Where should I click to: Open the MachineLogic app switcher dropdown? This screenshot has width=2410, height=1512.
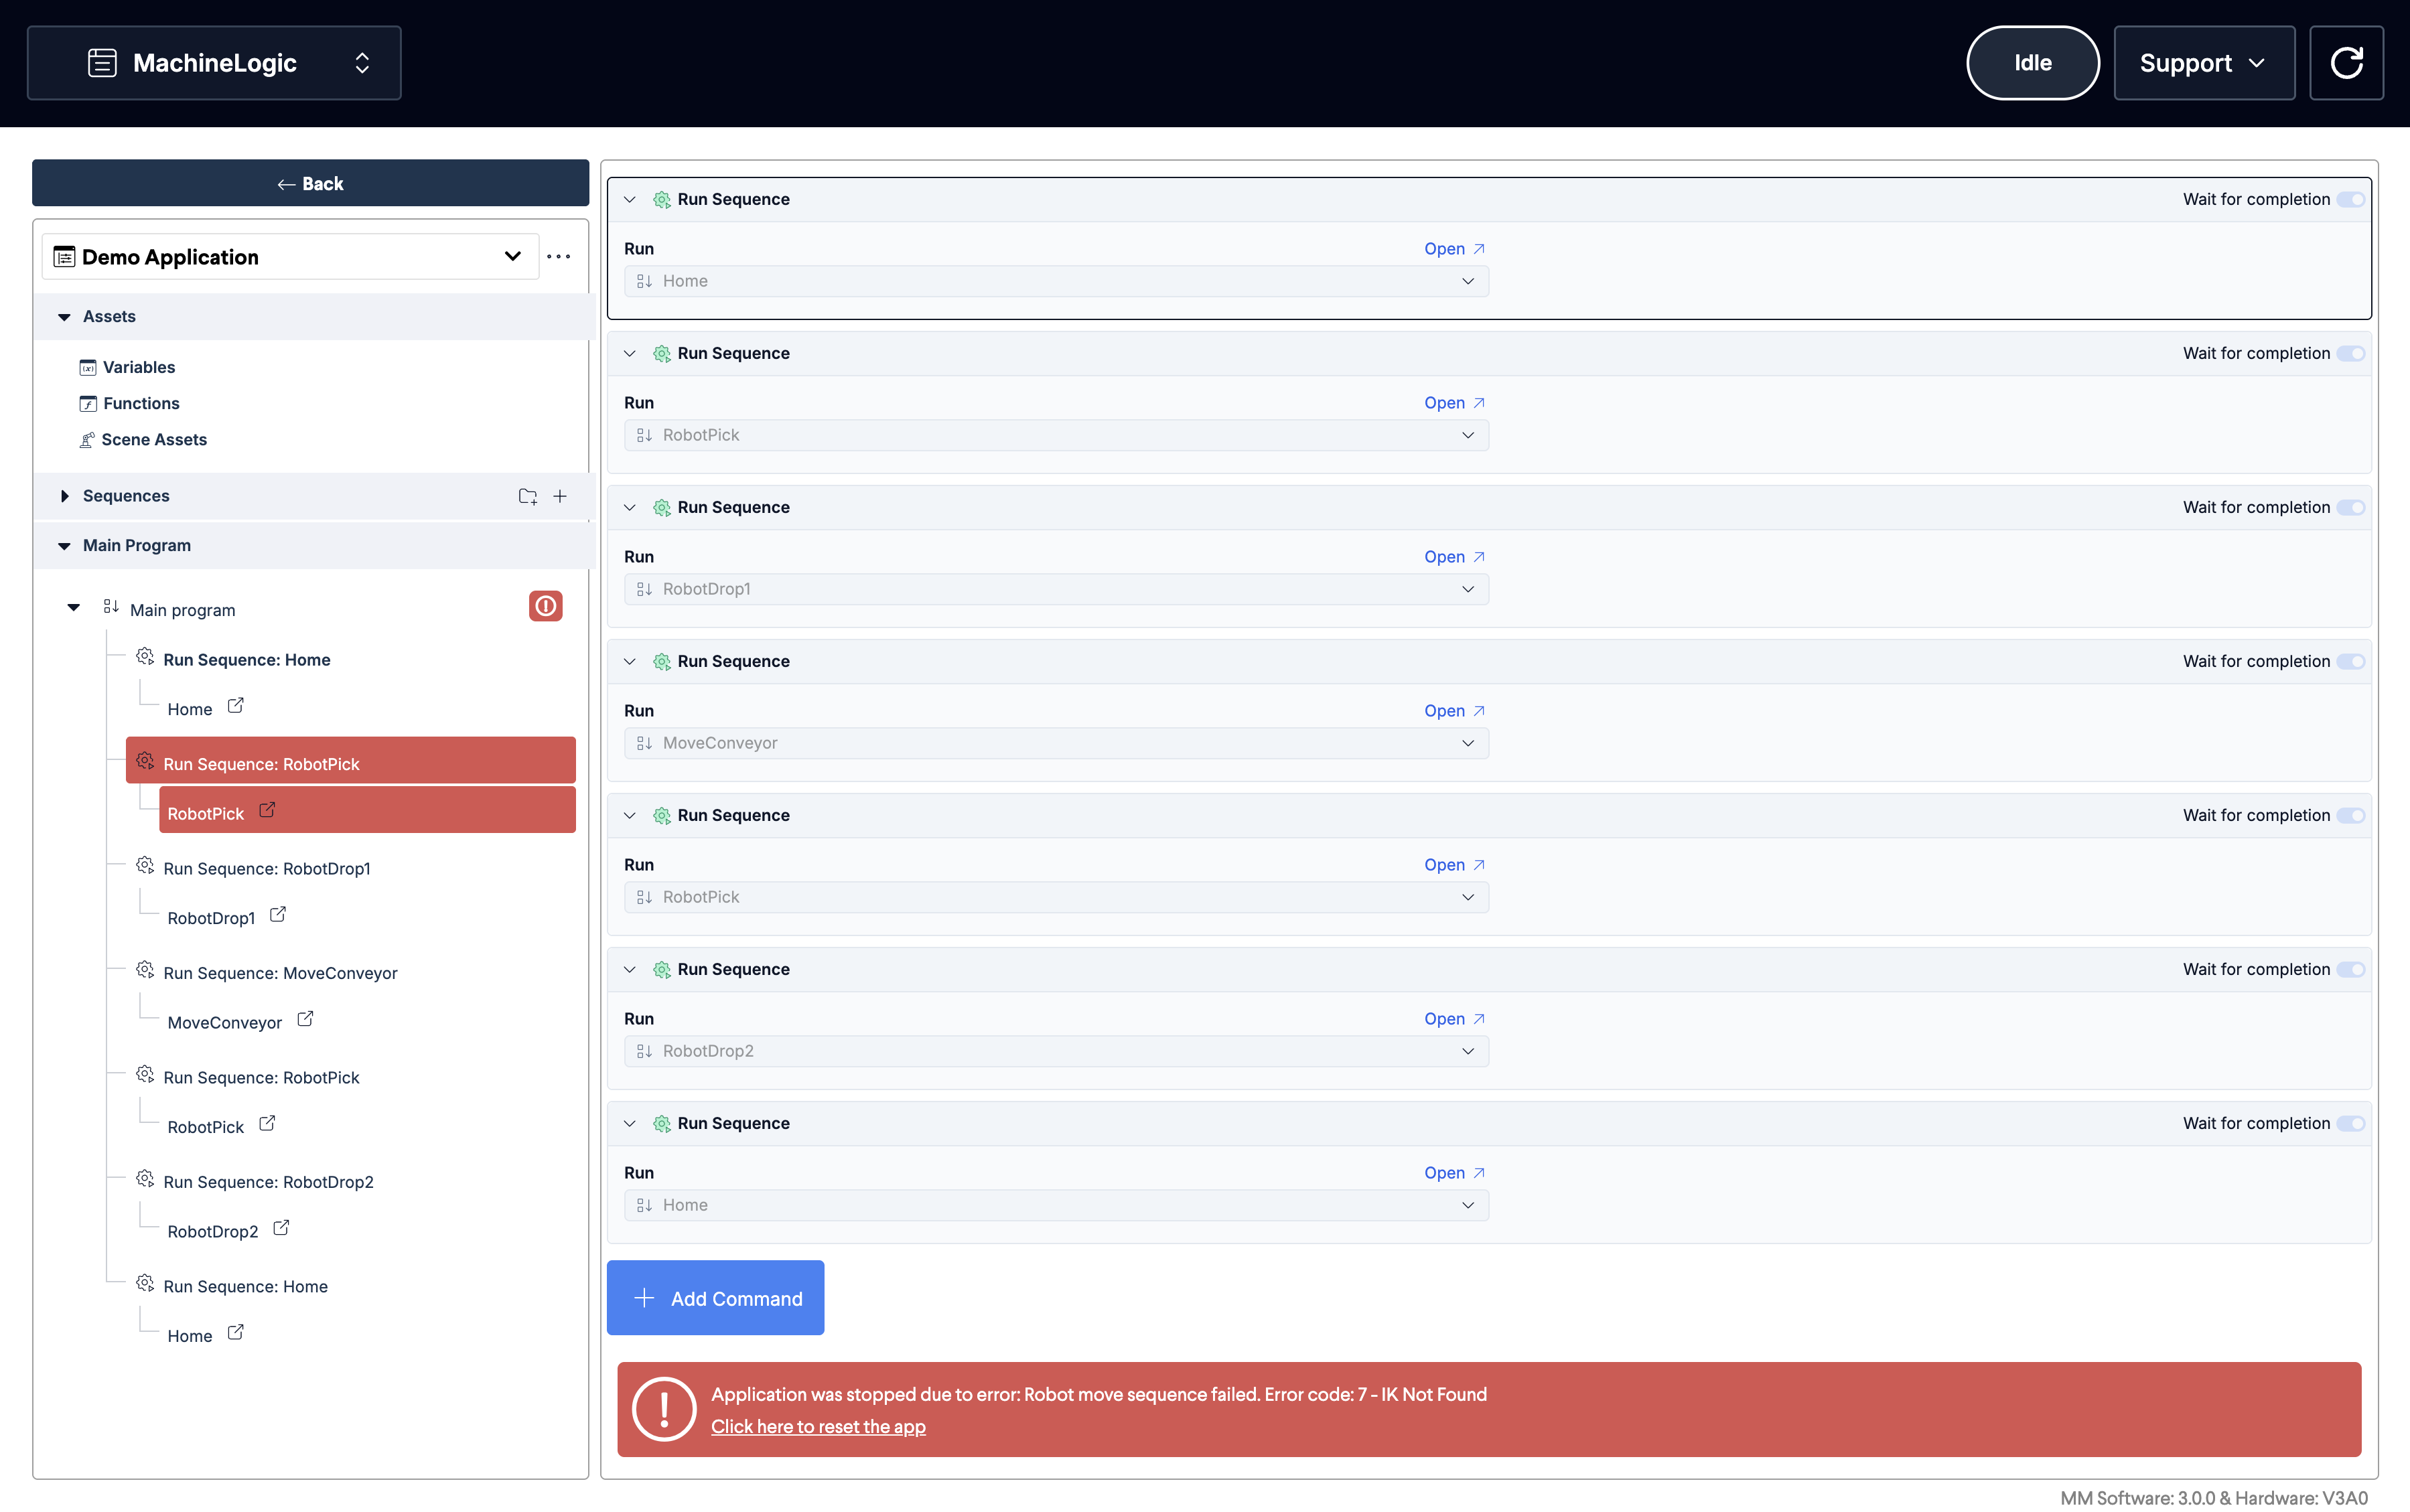click(x=214, y=63)
